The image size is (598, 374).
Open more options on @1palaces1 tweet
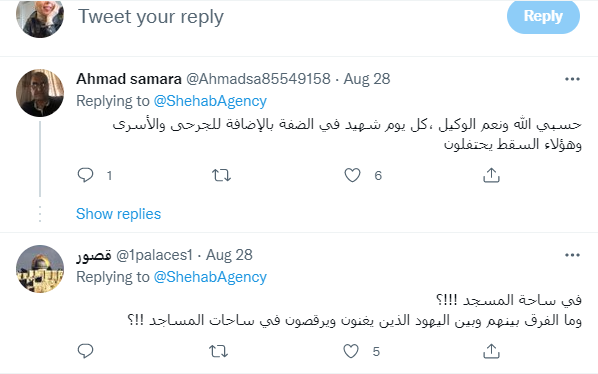[x=572, y=255]
